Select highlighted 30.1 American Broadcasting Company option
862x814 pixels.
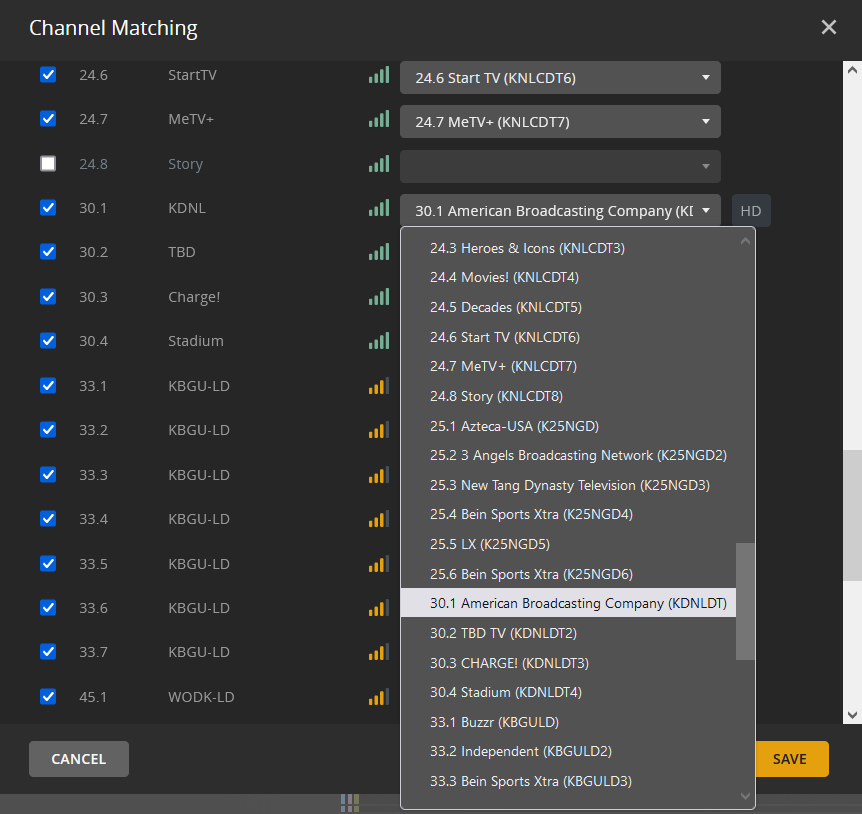(x=568, y=603)
